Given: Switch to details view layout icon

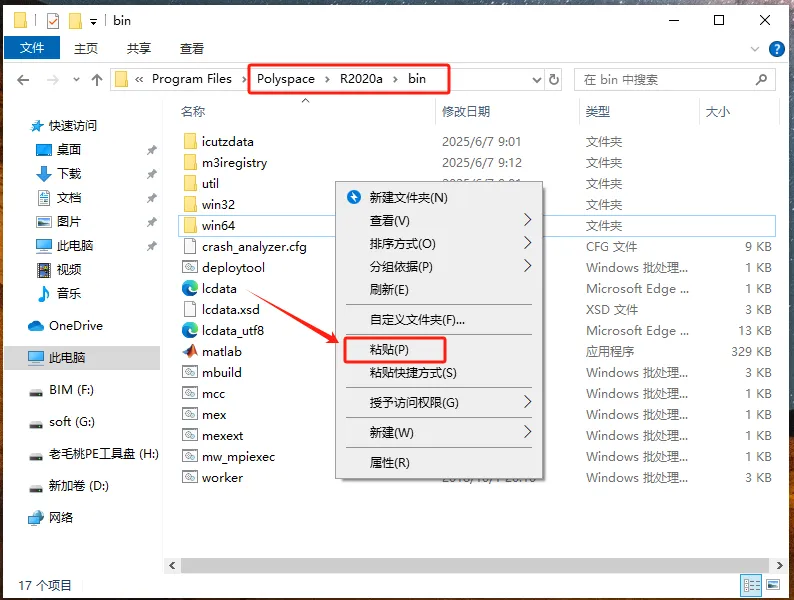Looking at the screenshot, I should (x=751, y=585).
